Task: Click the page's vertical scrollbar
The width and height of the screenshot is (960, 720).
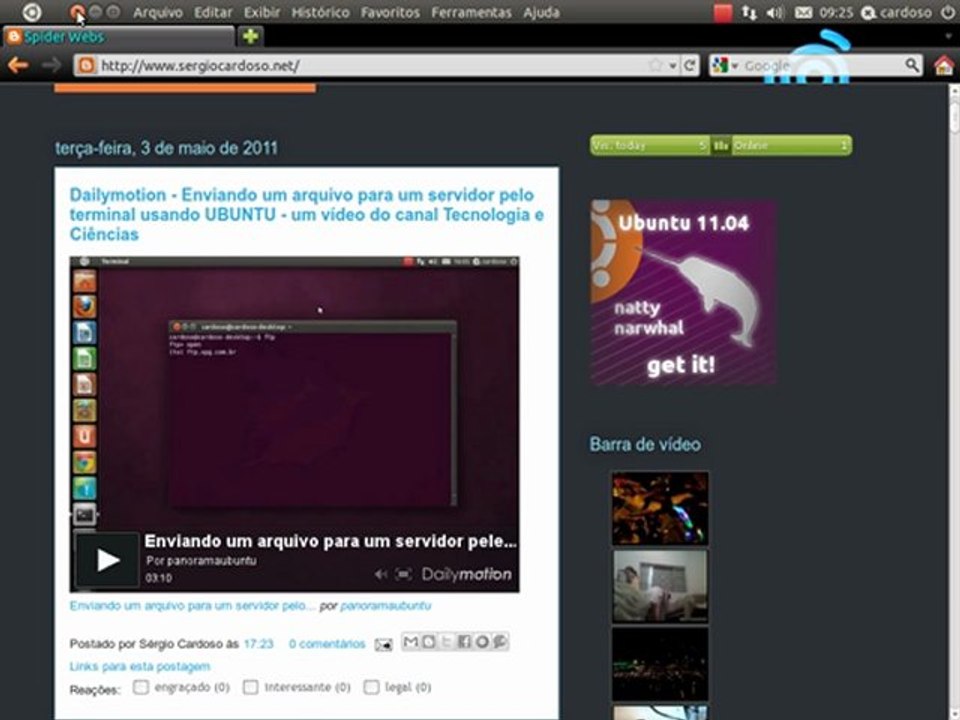Action: click(x=954, y=402)
